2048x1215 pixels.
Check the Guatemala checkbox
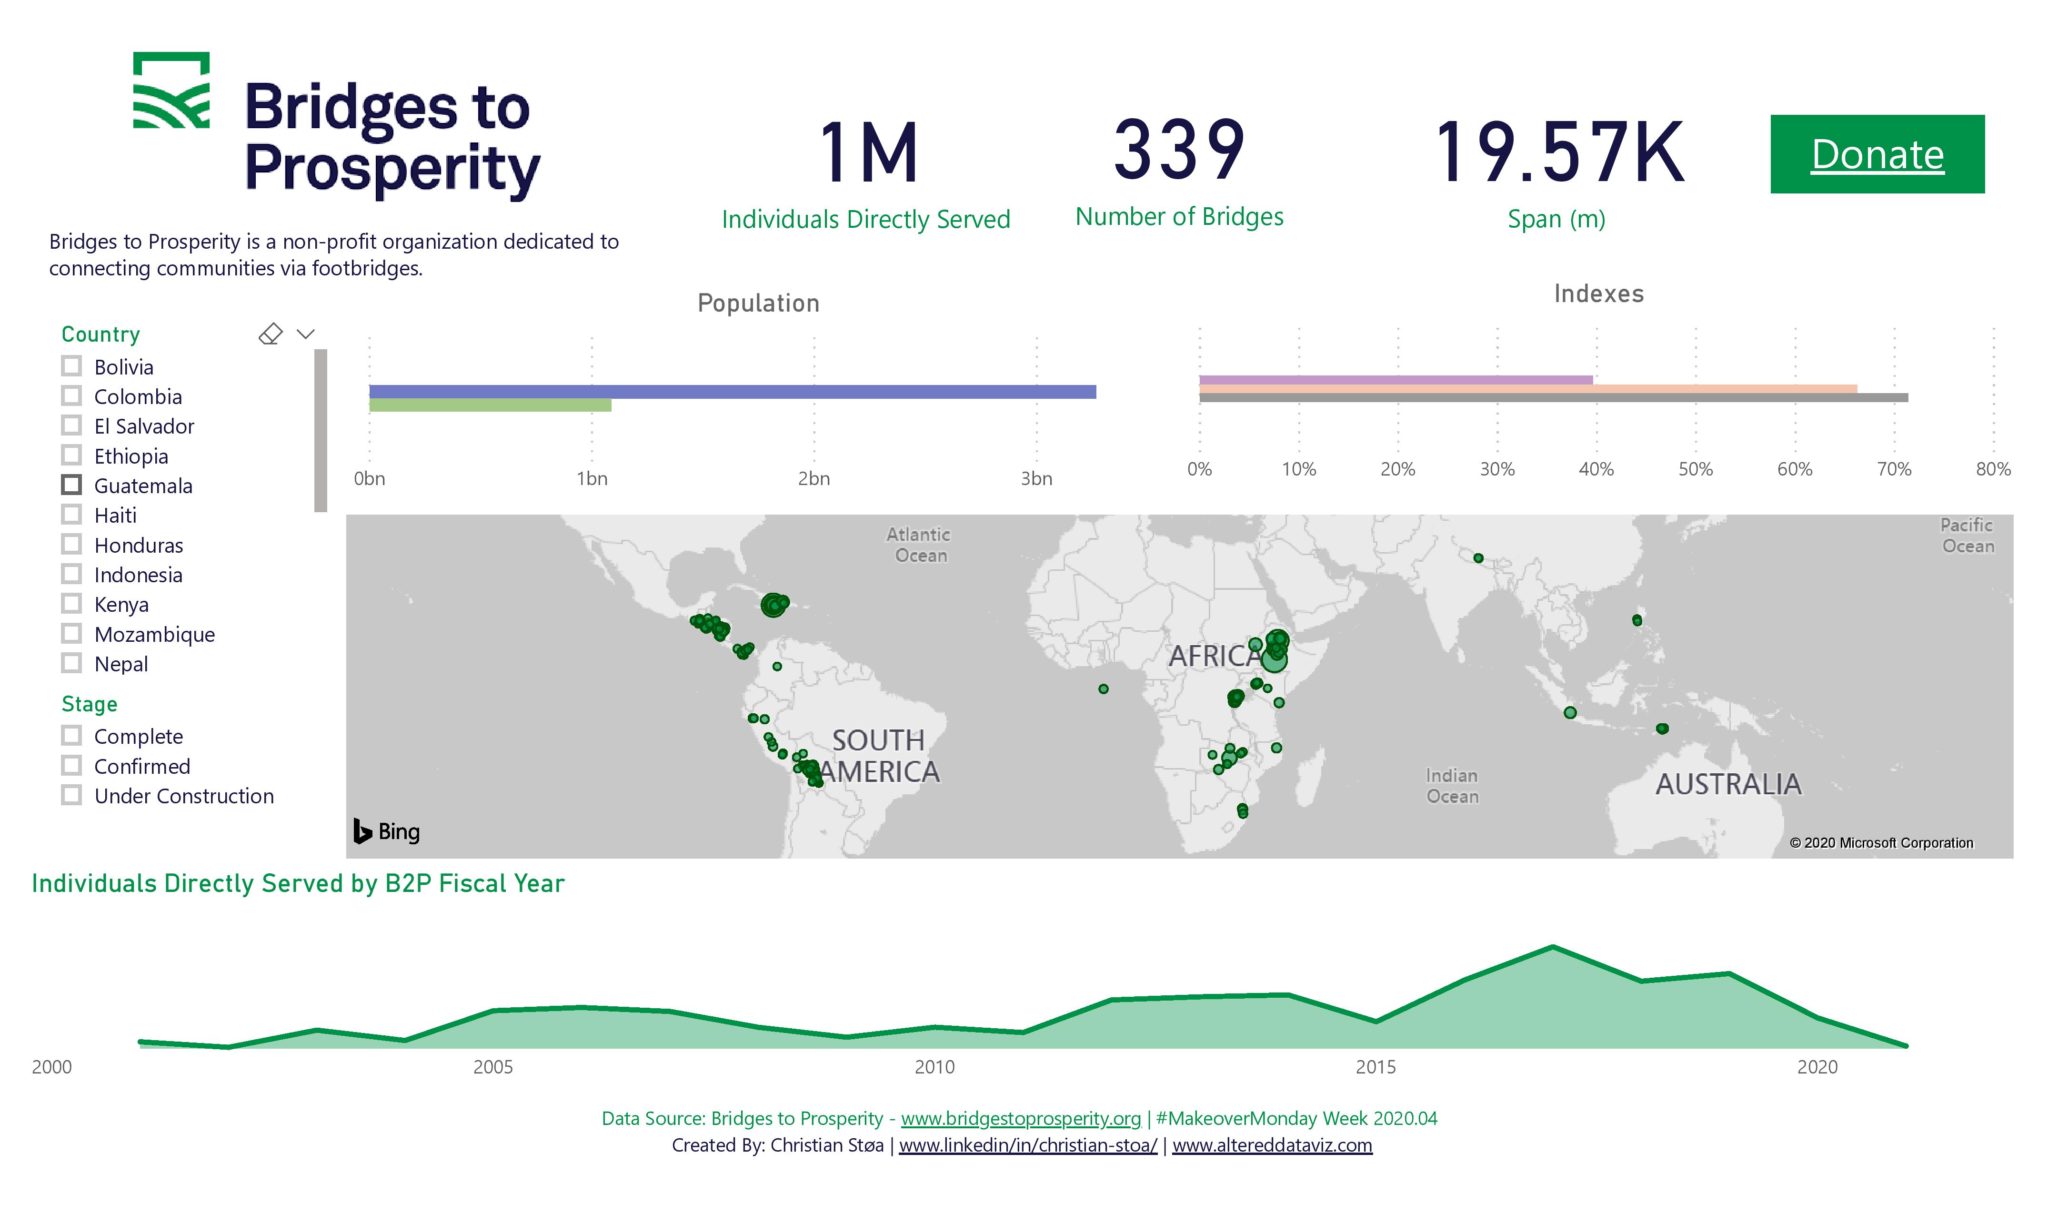tap(71, 485)
